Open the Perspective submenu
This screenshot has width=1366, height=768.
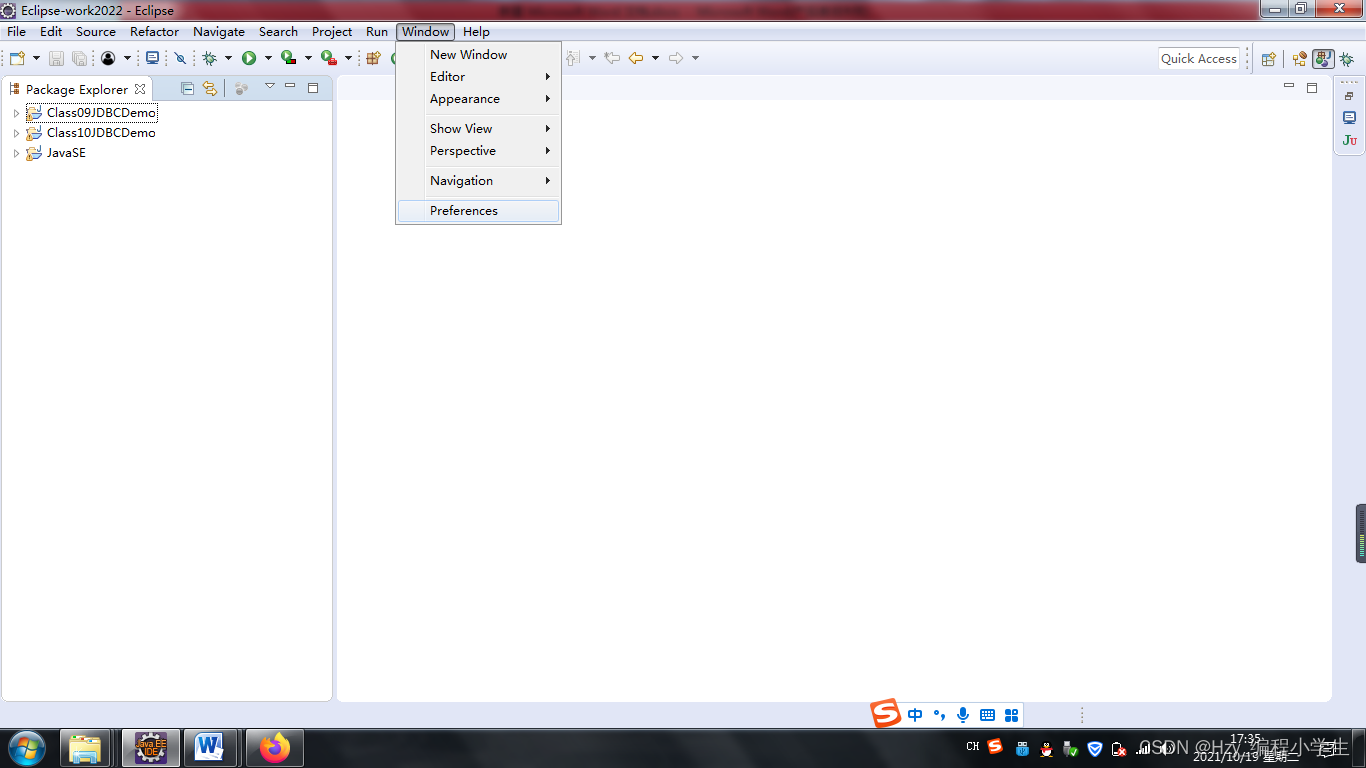(478, 151)
